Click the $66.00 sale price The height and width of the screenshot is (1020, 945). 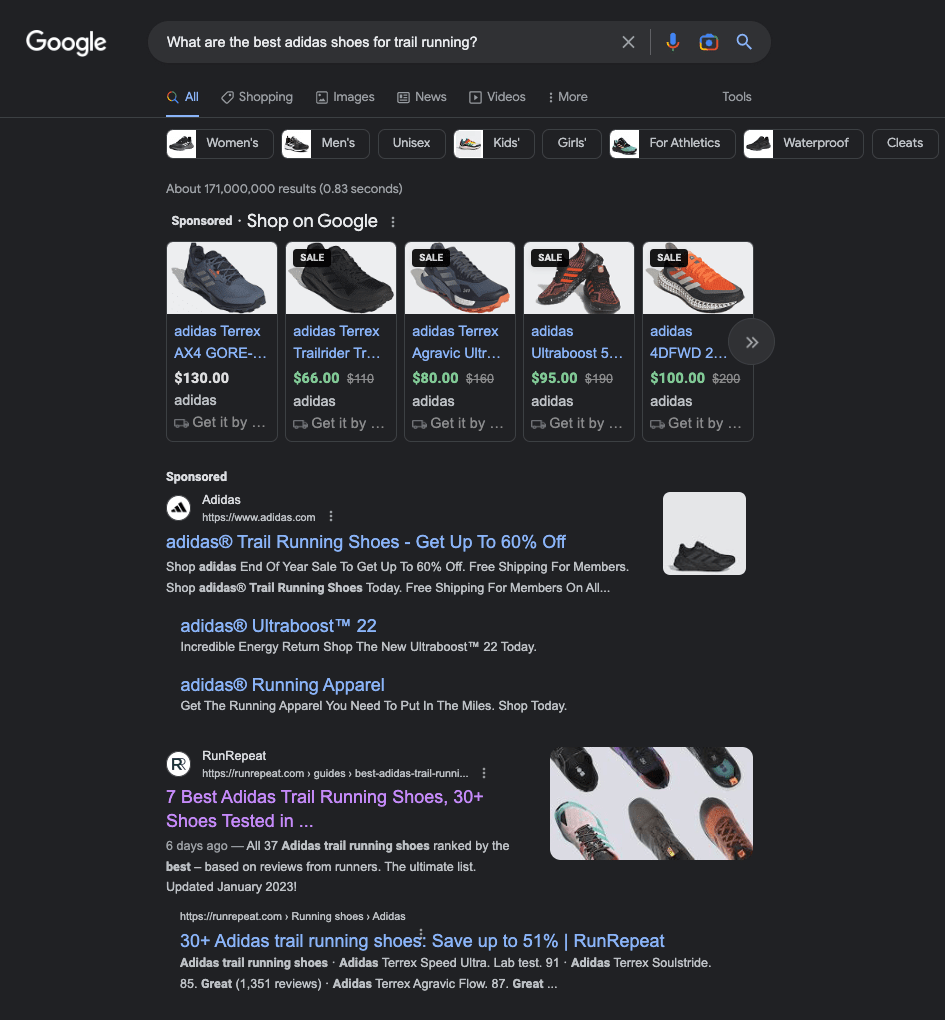(316, 378)
